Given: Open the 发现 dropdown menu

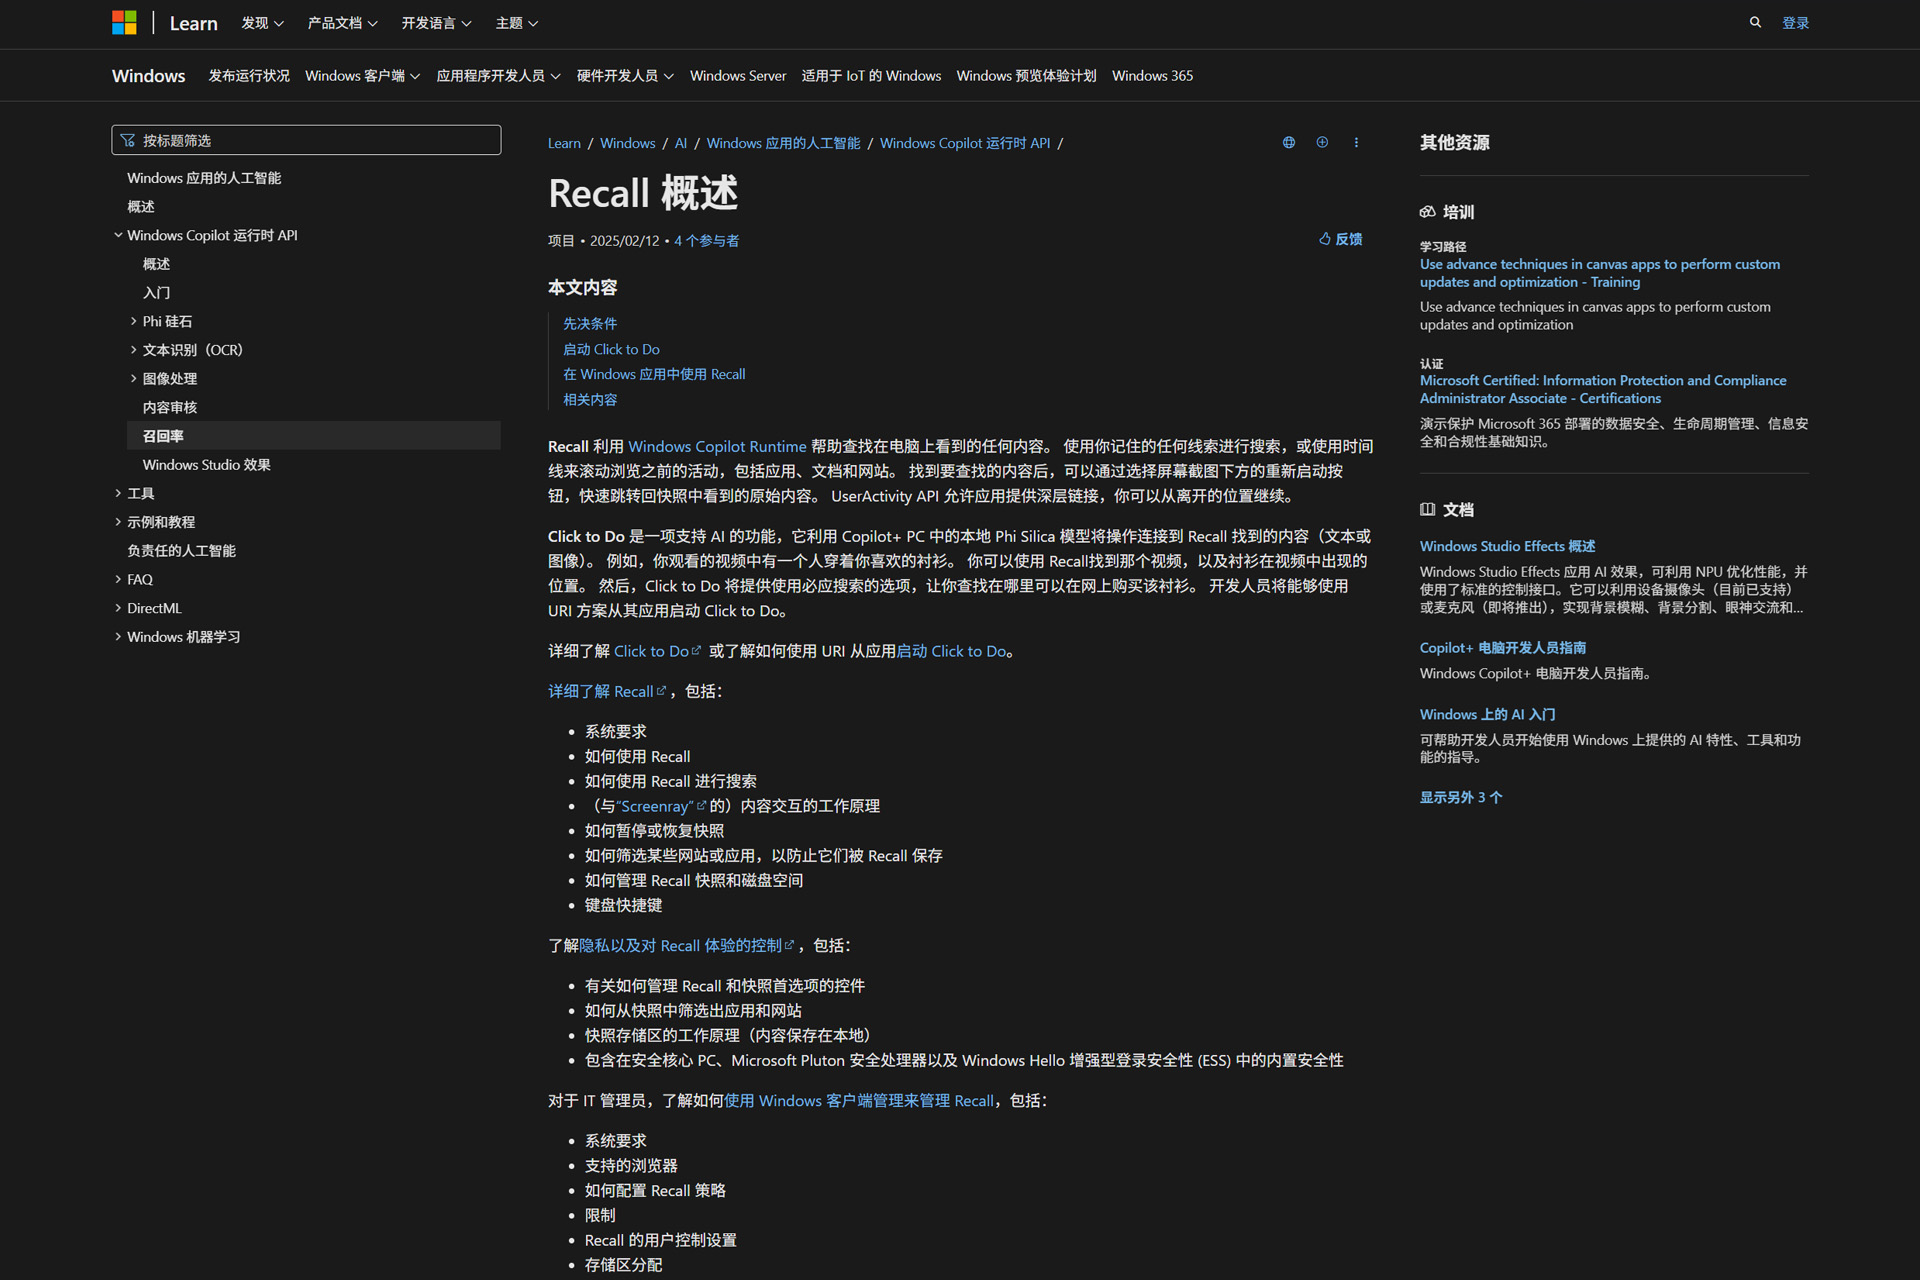Looking at the screenshot, I should [x=262, y=23].
